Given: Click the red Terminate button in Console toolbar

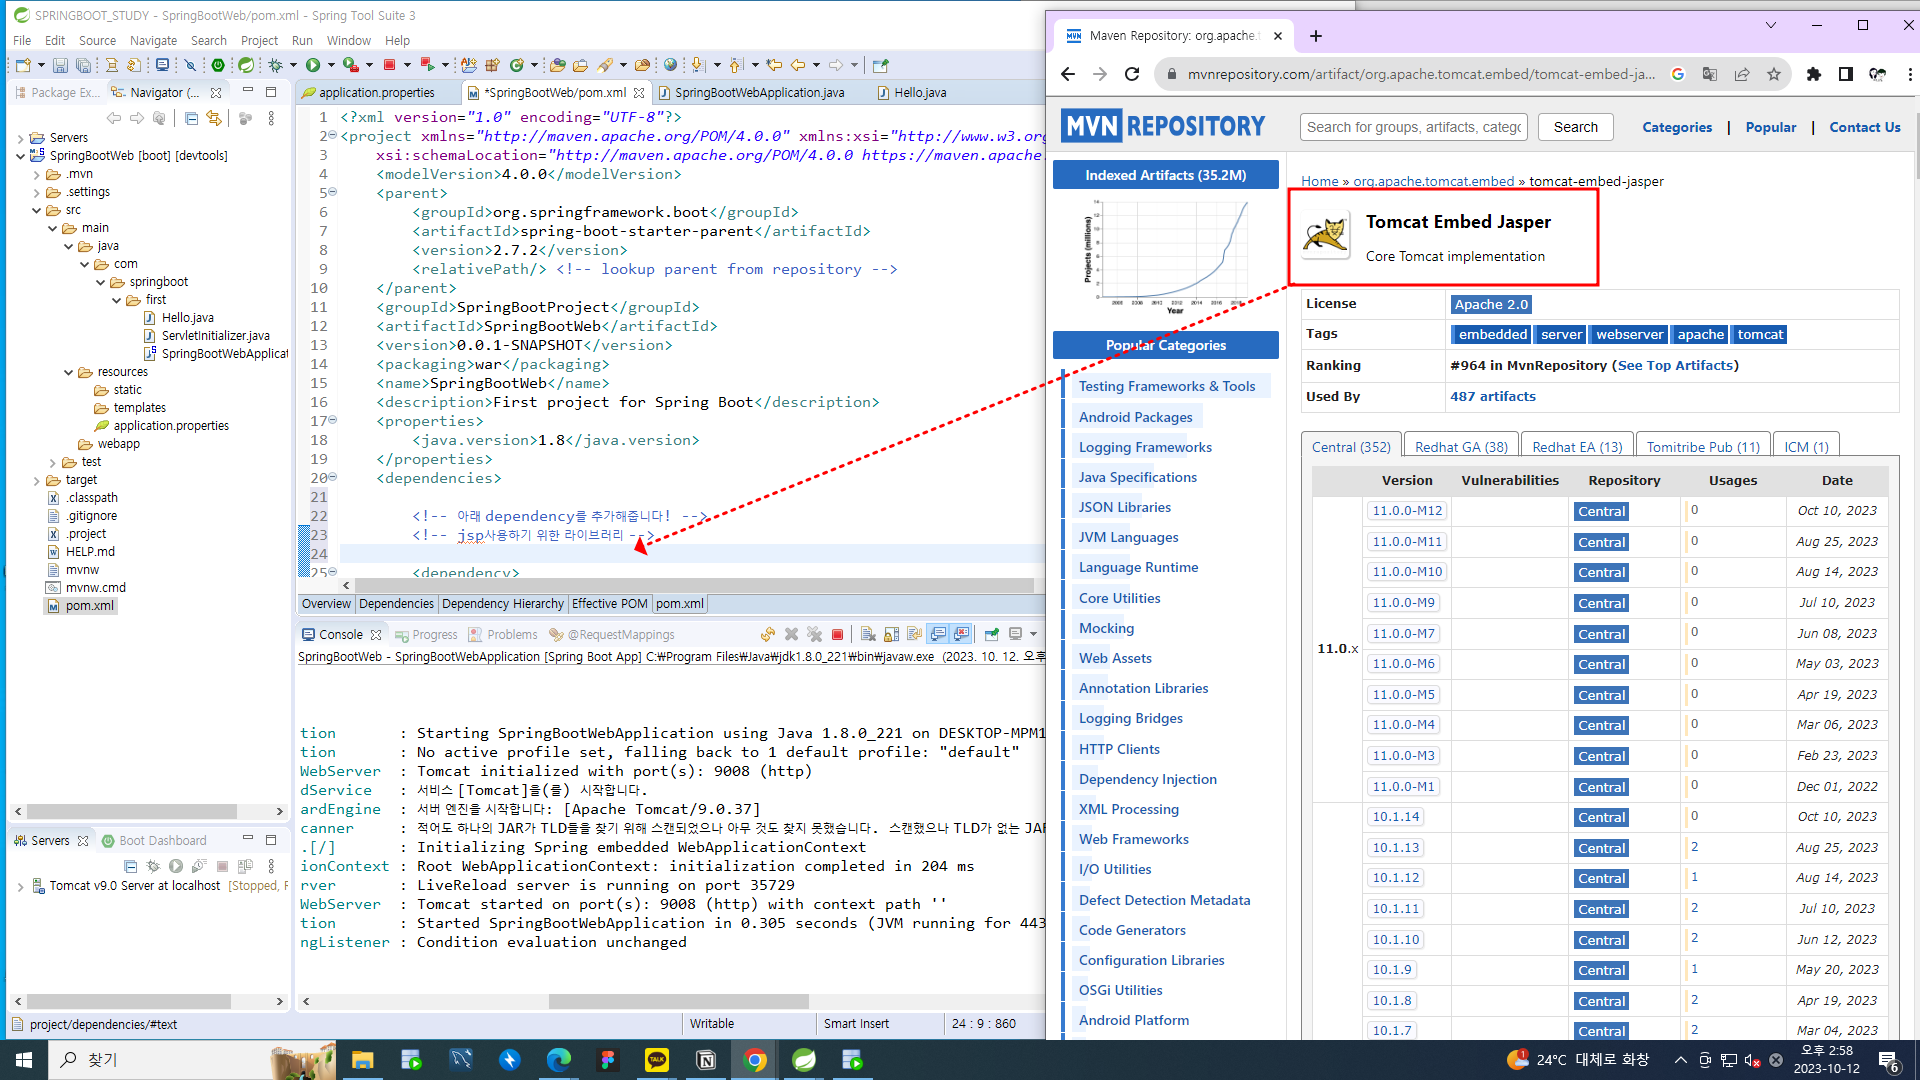Looking at the screenshot, I should click(838, 635).
